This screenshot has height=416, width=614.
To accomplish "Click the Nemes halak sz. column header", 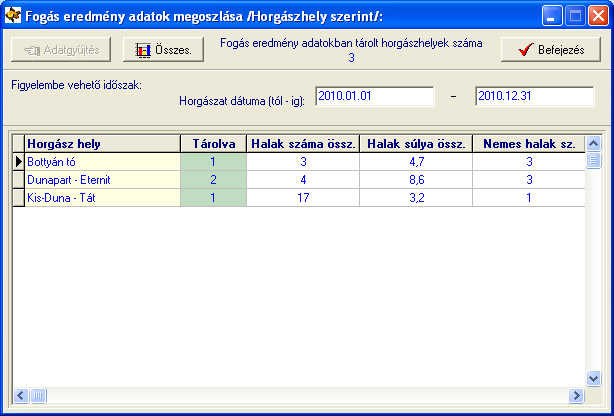I will (x=529, y=144).
